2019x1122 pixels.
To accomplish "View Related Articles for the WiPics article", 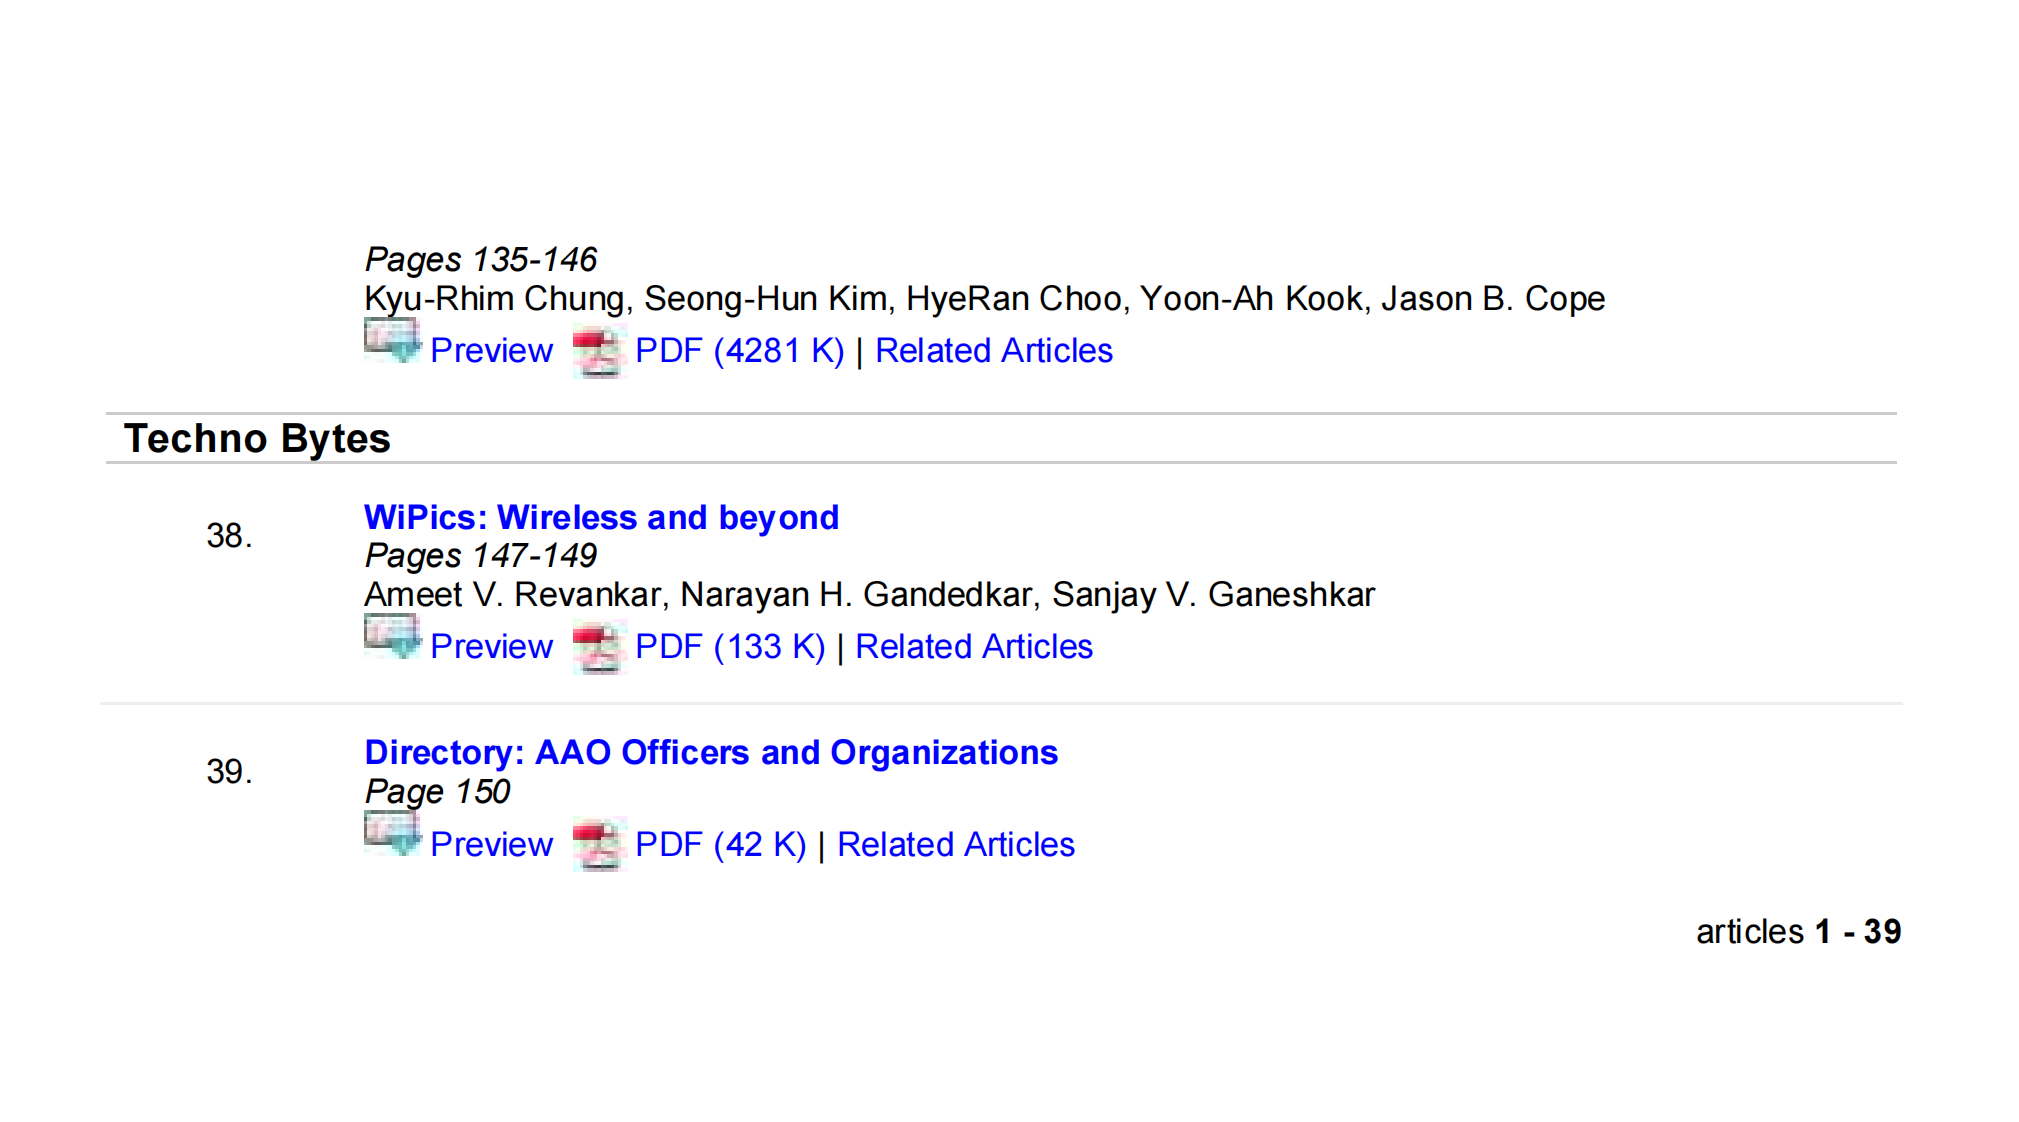I will (x=973, y=647).
